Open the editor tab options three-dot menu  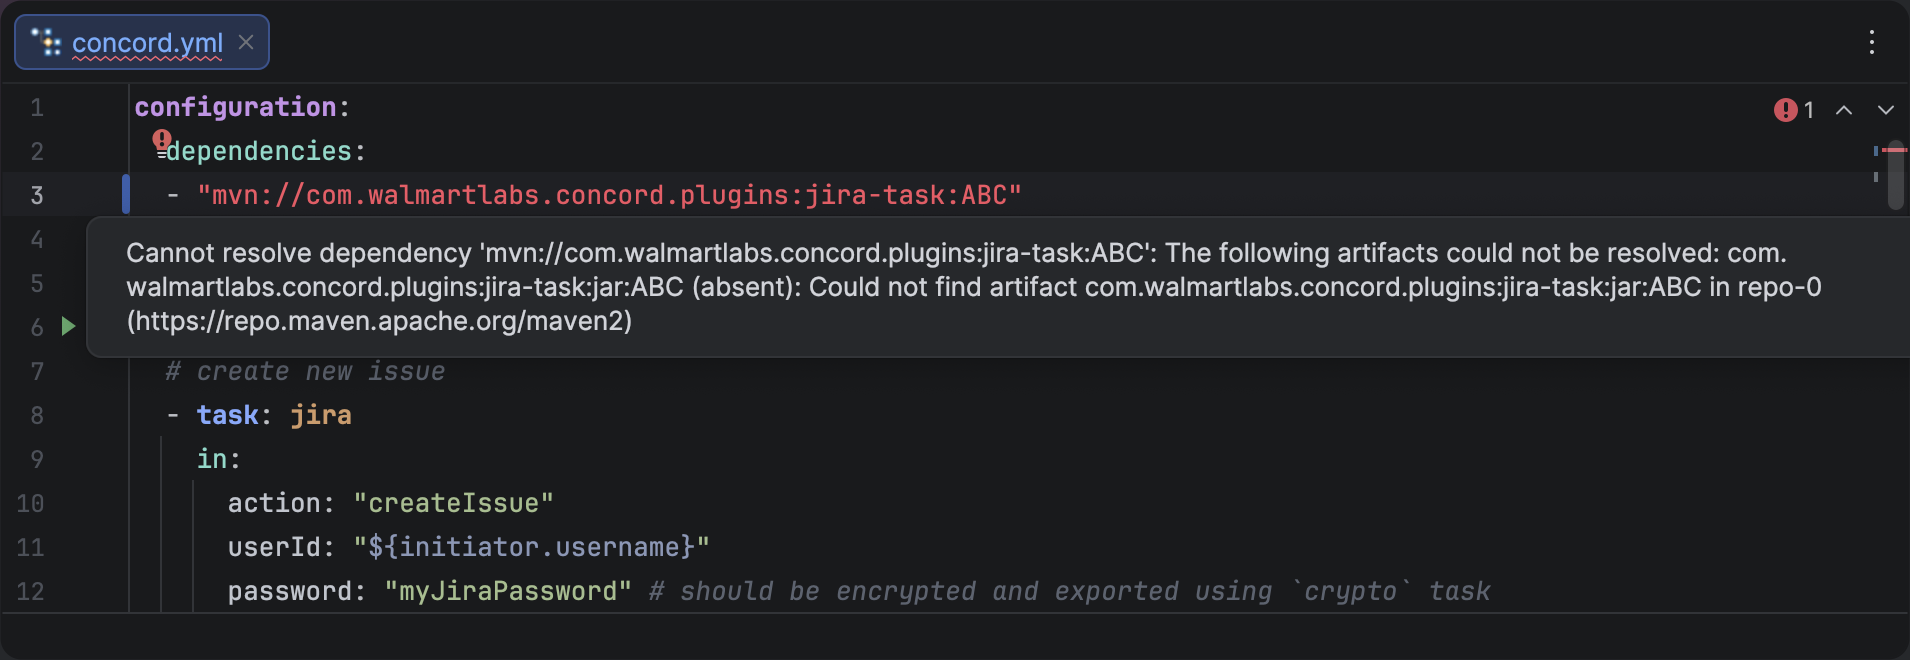pos(1872,42)
